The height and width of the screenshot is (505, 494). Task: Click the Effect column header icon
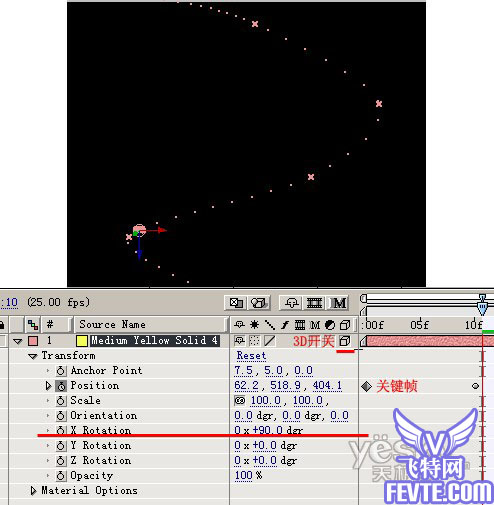coord(284,324)
